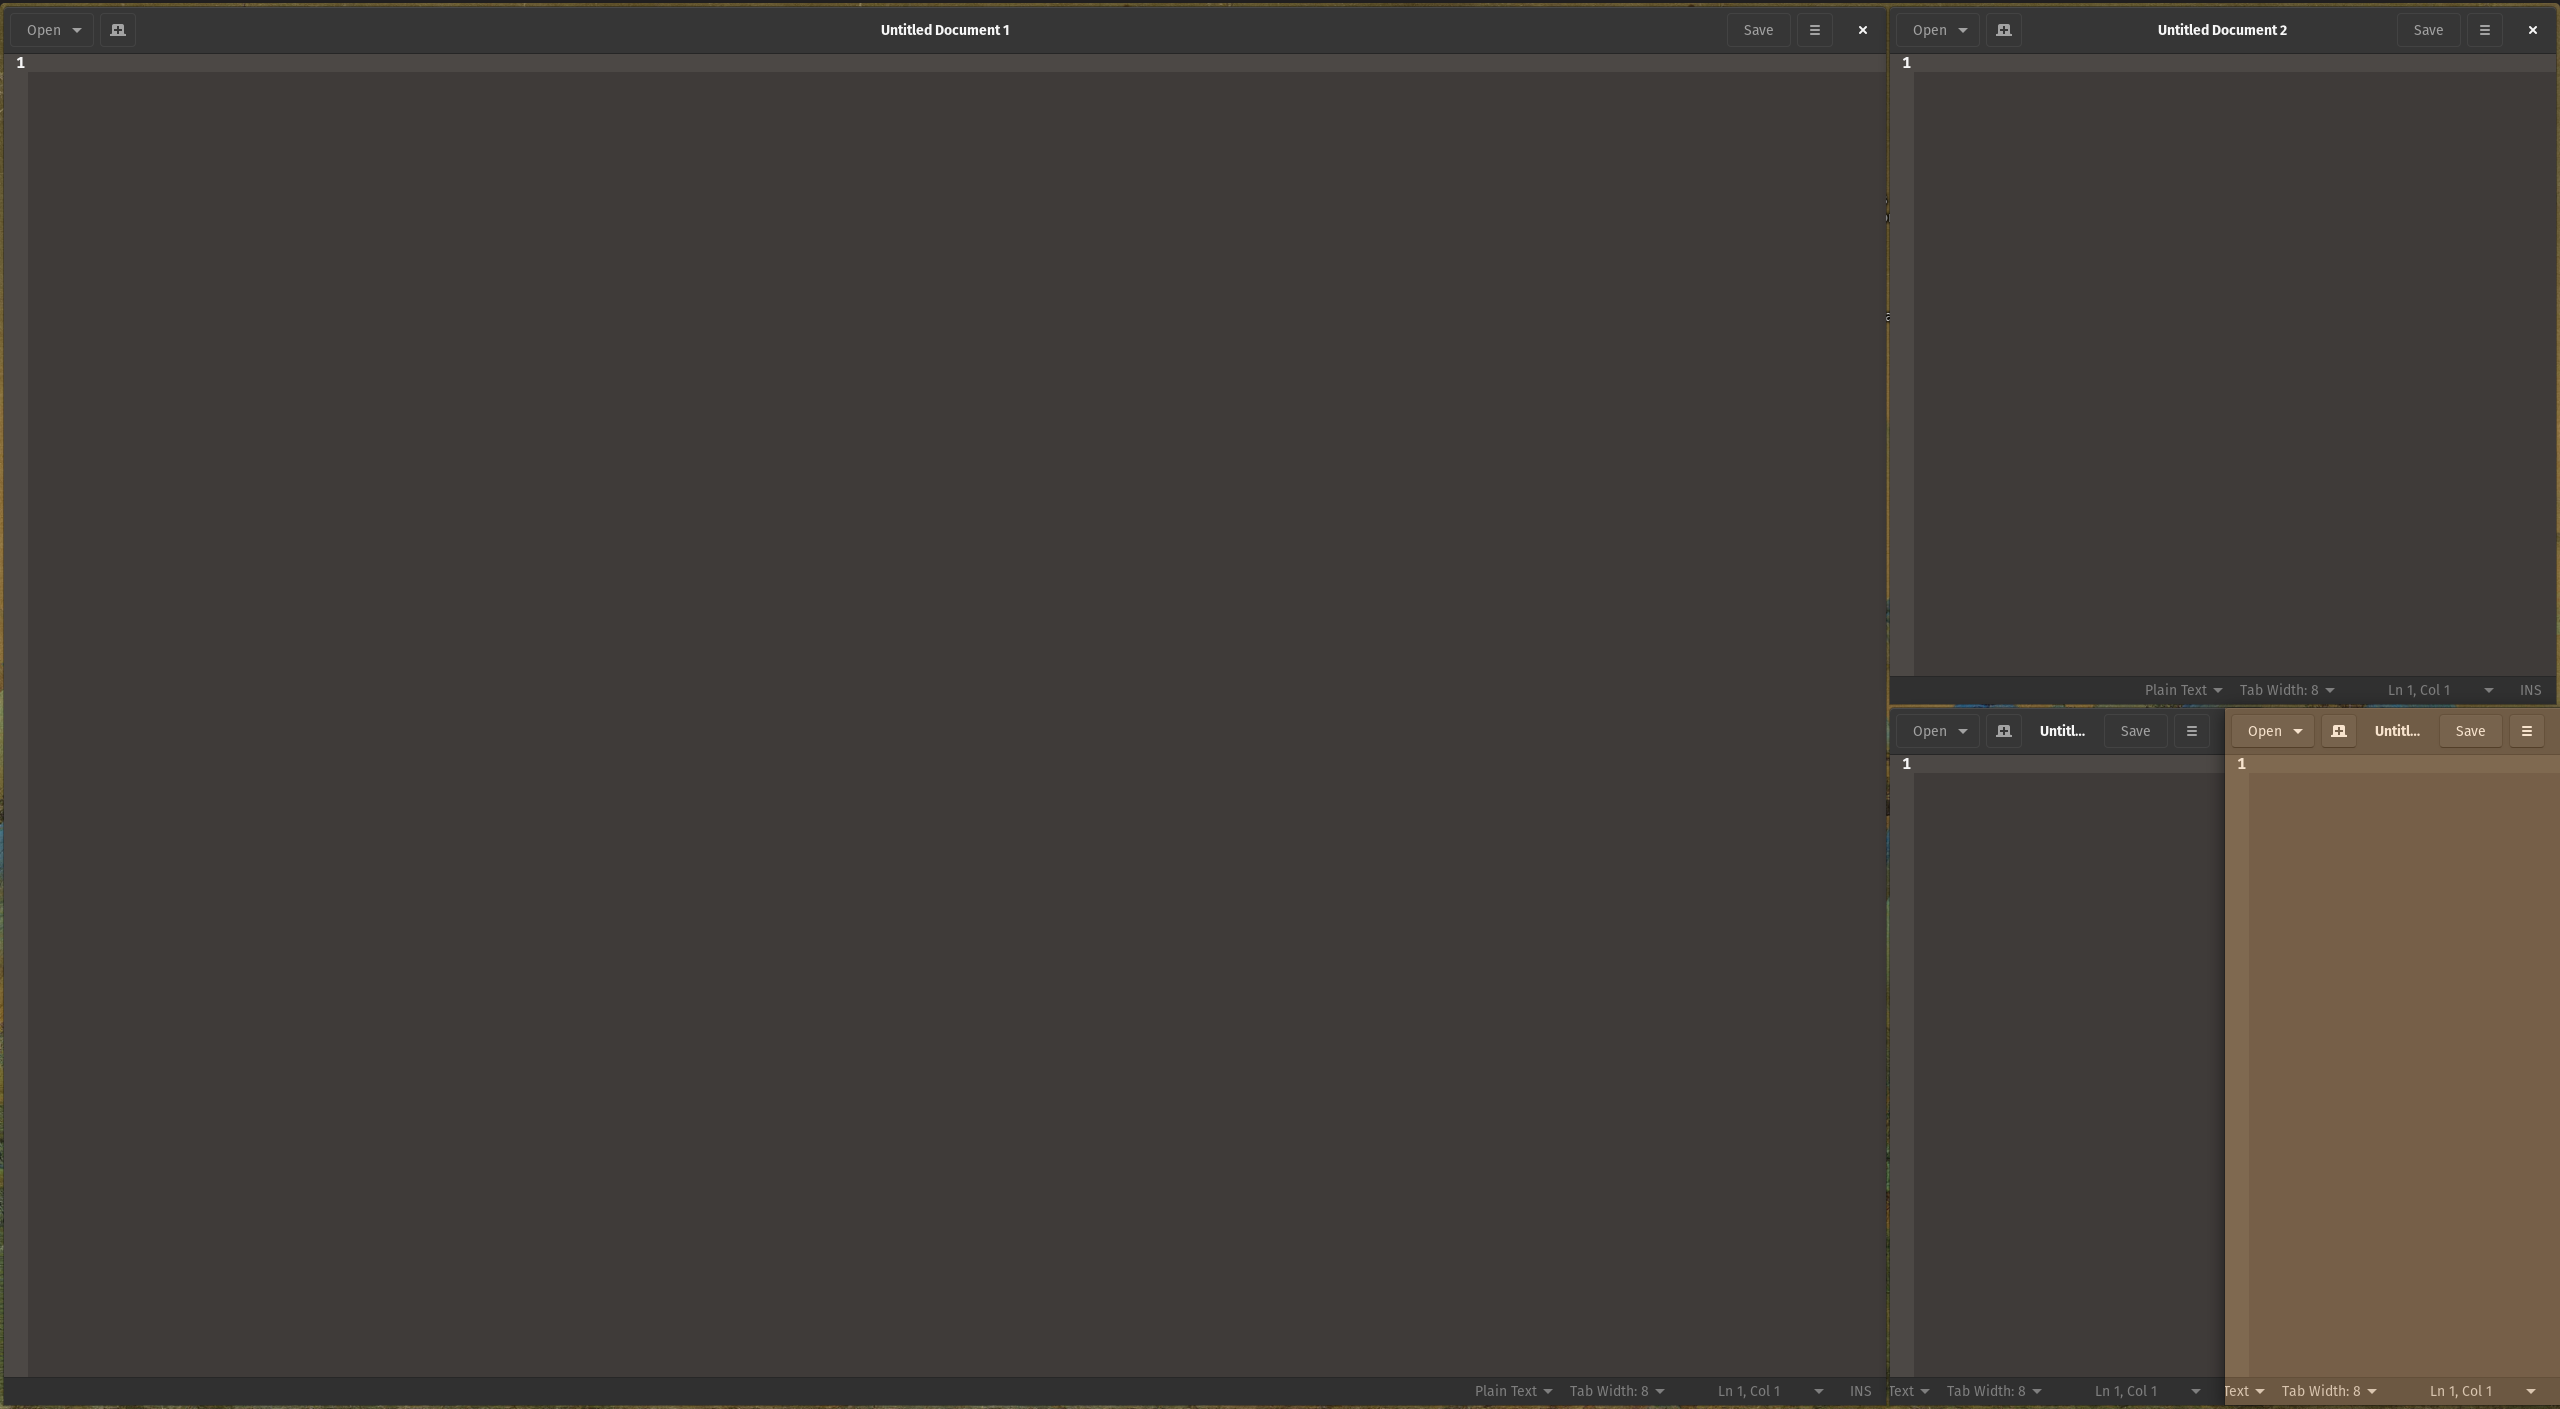Open the Tab Width: 8 dropdown in the bottom status bar
This screenshot has width=2560, height=1409.
[1616, 1391]
